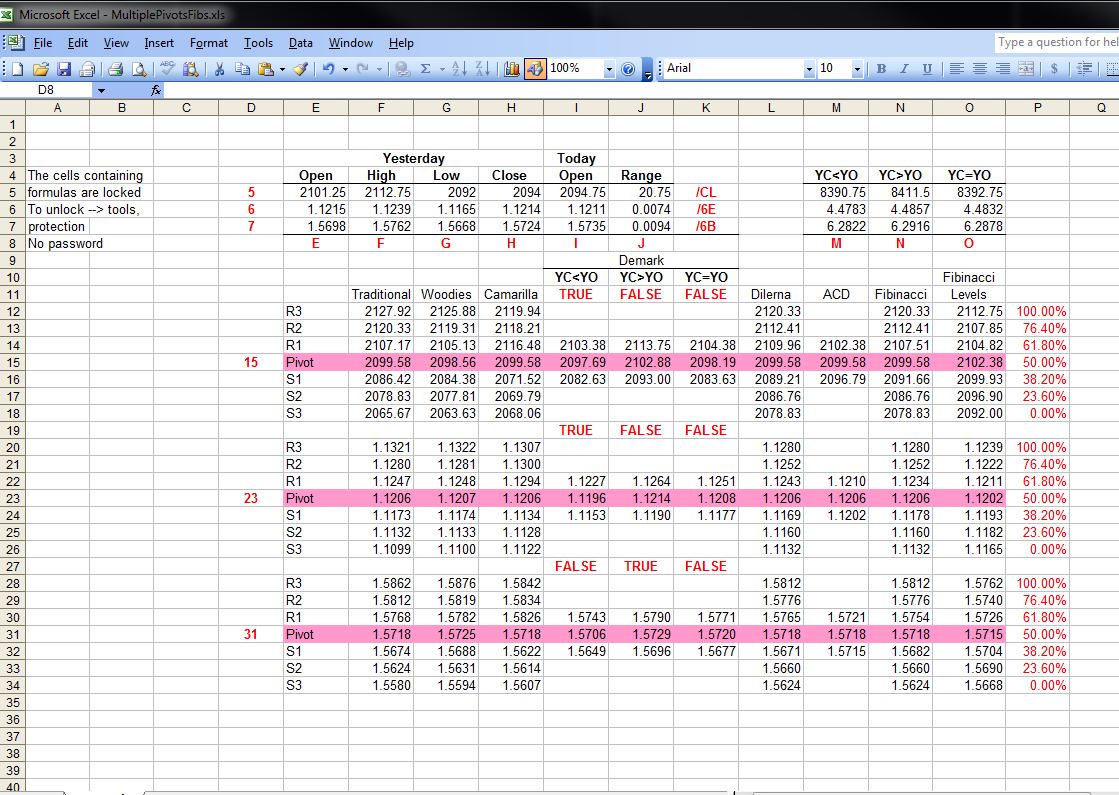
Task: Save the workbook using the floppy icon
Action: click(x=64, y=69)
